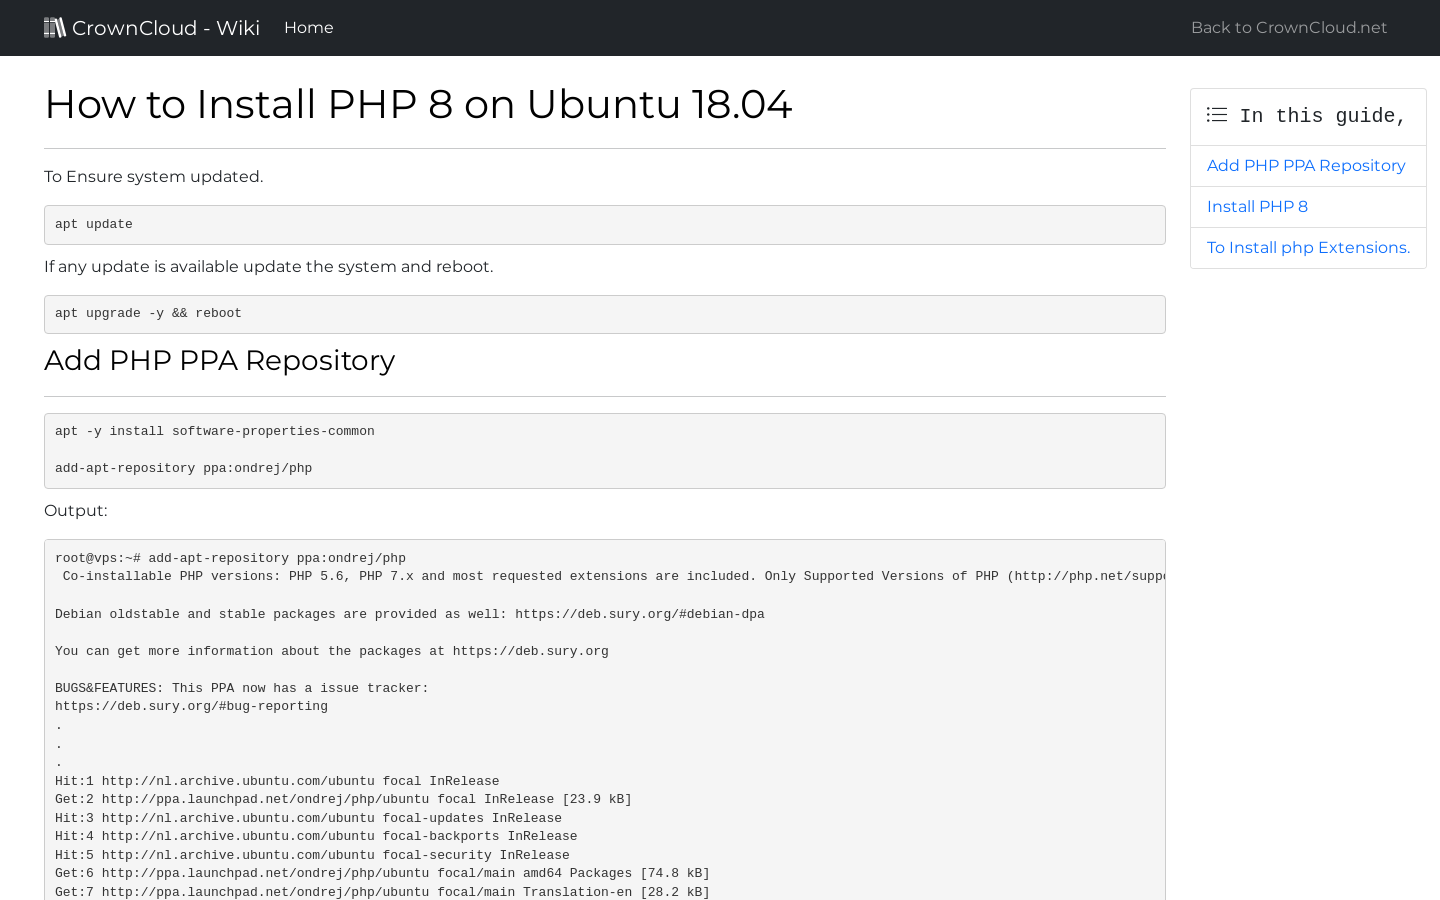Follow the 'Back to CrownCloud.net' link
This screenshot has width=1440, height=900.
click(1288, 28)
